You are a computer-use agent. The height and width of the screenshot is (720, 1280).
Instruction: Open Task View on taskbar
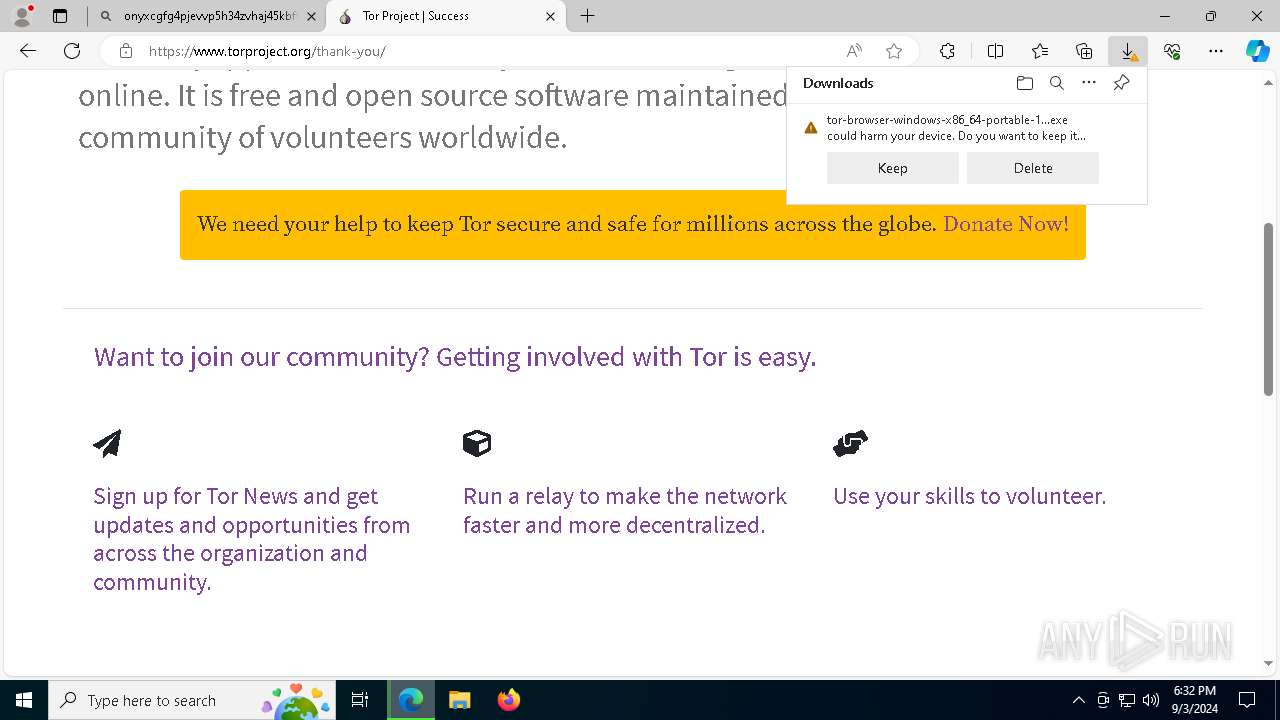360,700
